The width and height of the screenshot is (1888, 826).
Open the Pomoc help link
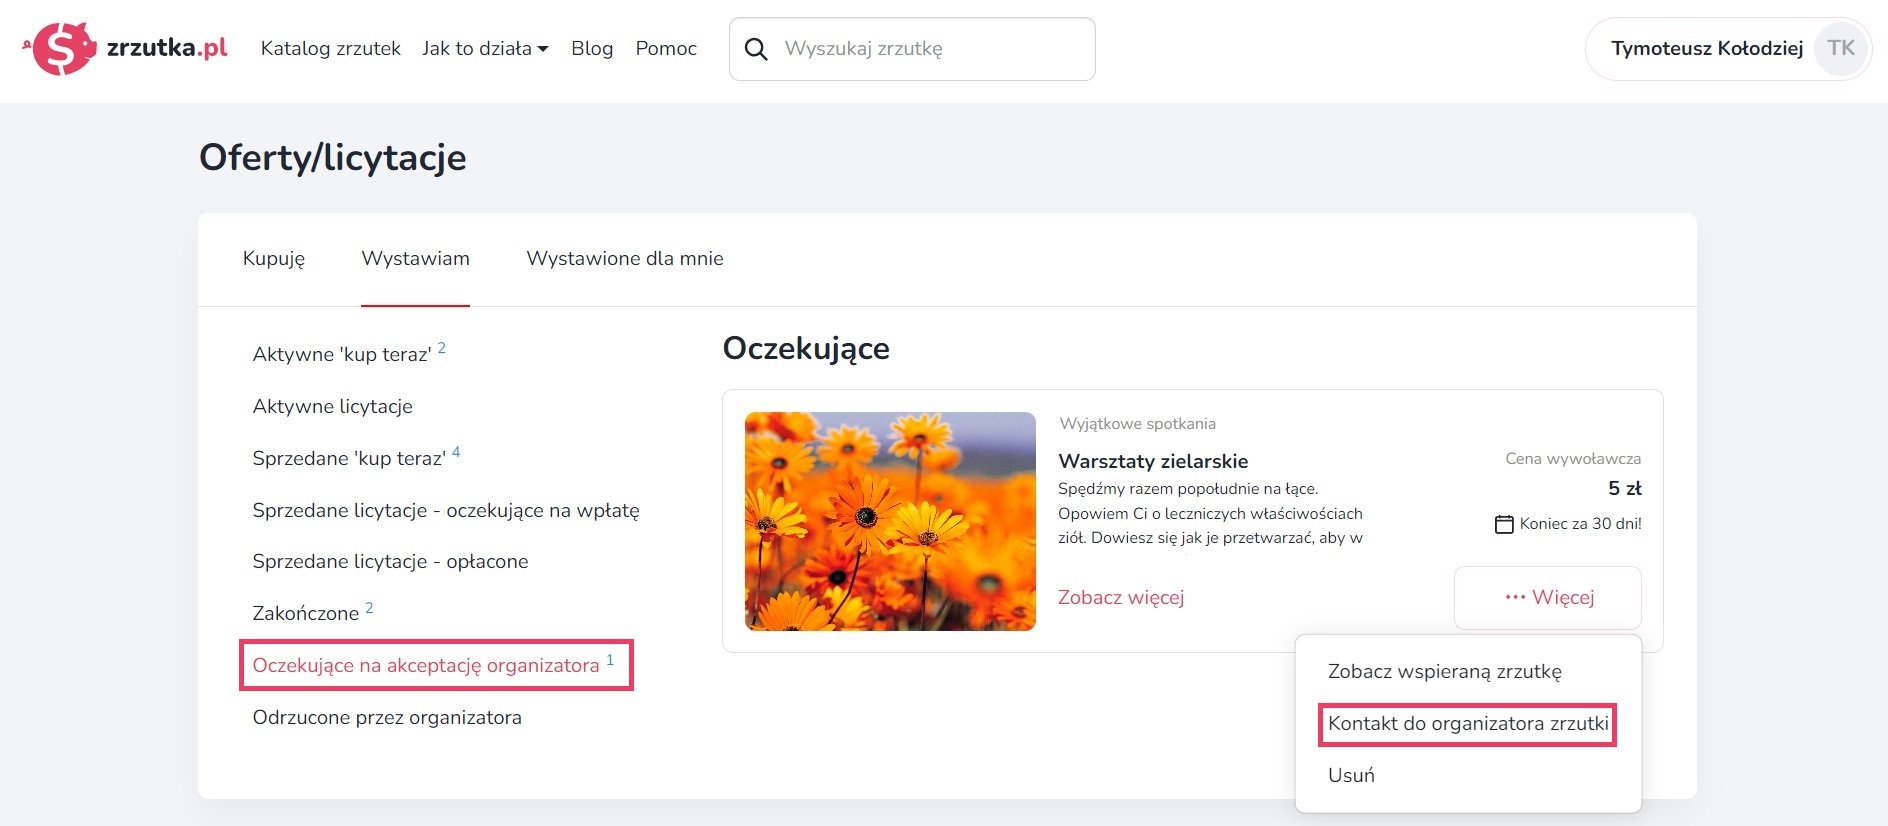tap(666, 48)
